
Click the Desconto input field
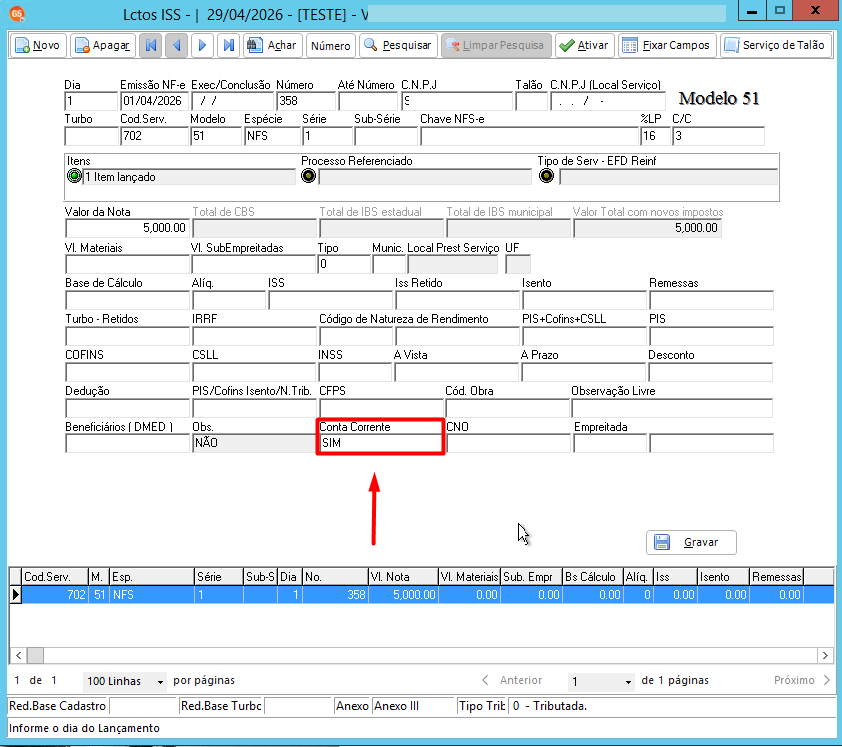[710, 372]
